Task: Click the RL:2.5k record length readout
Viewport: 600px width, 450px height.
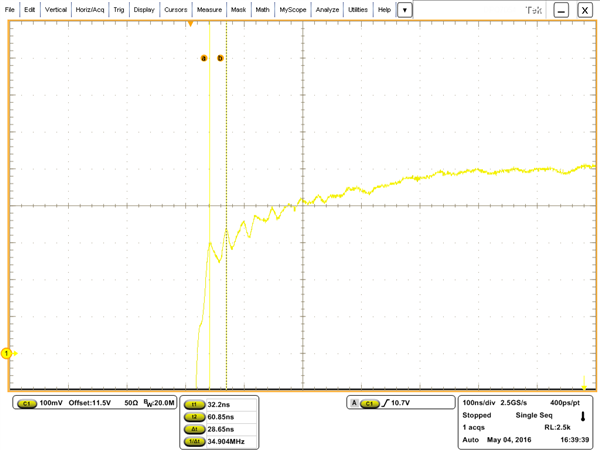Action: pyautogui.click(x=558, y=427)
